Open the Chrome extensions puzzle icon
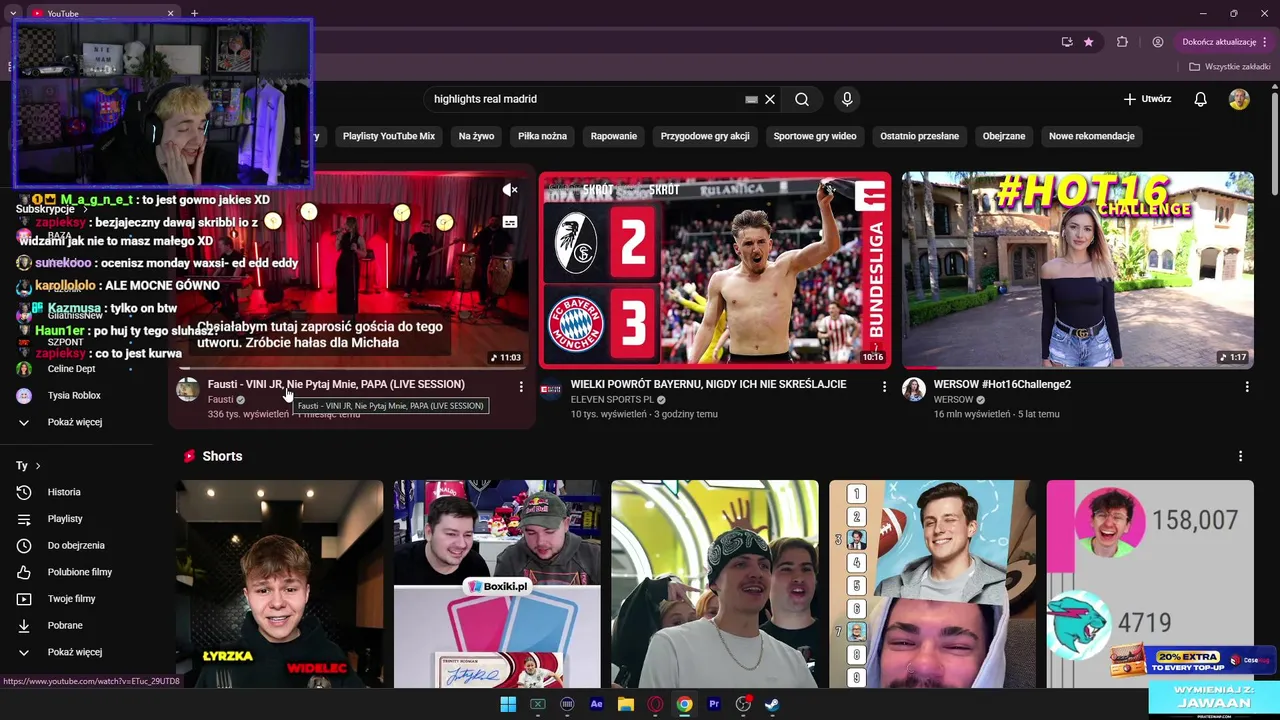This screenshot has height=720, width=1280. (x=1122, y=42)
